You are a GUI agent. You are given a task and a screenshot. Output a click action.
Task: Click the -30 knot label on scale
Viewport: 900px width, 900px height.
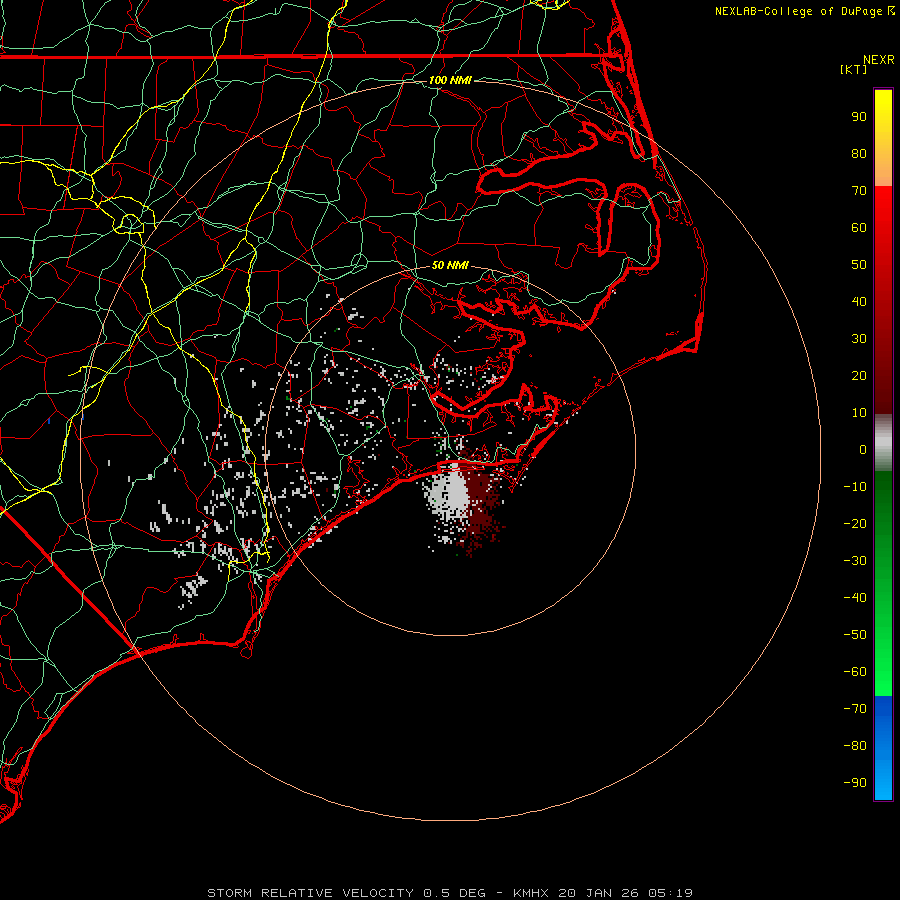pos(855,561)
